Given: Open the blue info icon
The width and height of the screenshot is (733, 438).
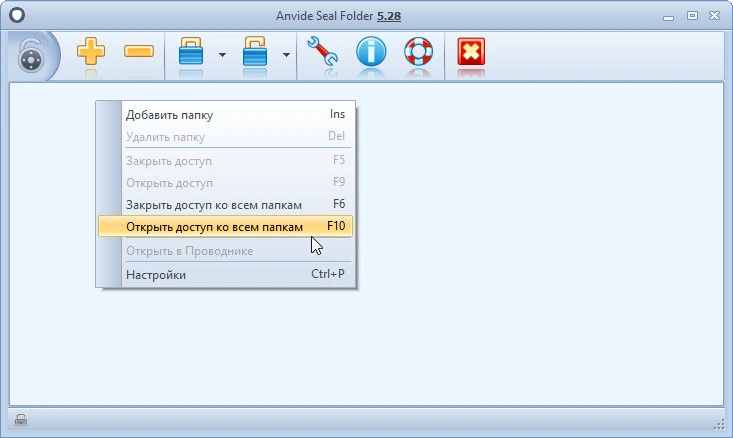Looking at the screenshot, I should pos(371,51).
